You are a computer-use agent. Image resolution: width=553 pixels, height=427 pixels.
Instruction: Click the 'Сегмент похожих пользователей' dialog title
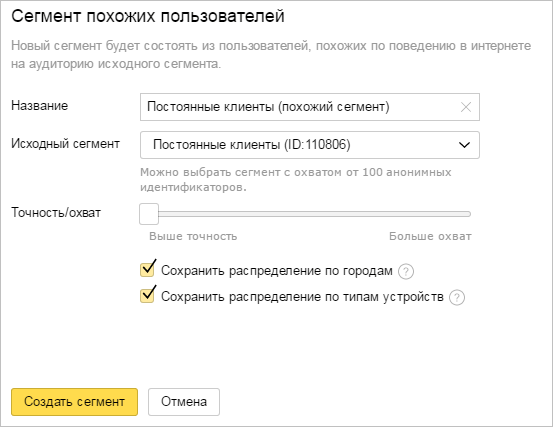[148, 16]
